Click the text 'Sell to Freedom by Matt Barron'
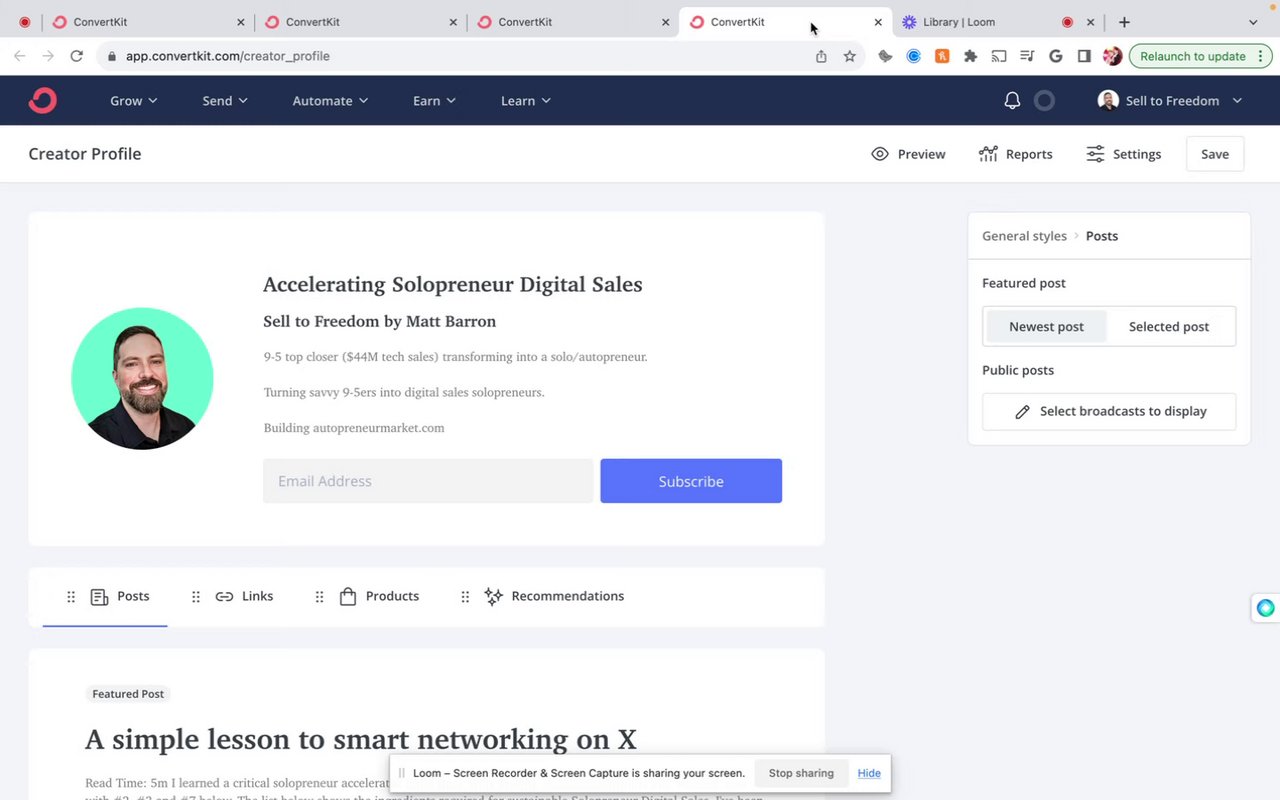Image resolution: width=1280 pixels, height=800 pixels. [380, 322]
